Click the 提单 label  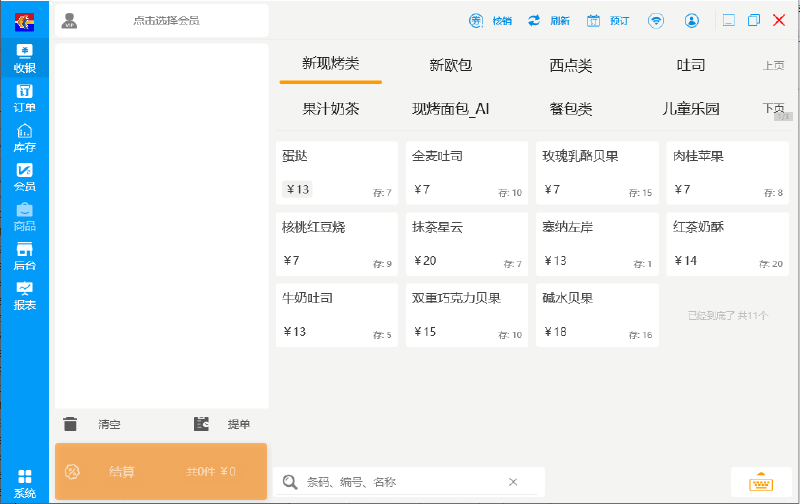pos(239,424)
